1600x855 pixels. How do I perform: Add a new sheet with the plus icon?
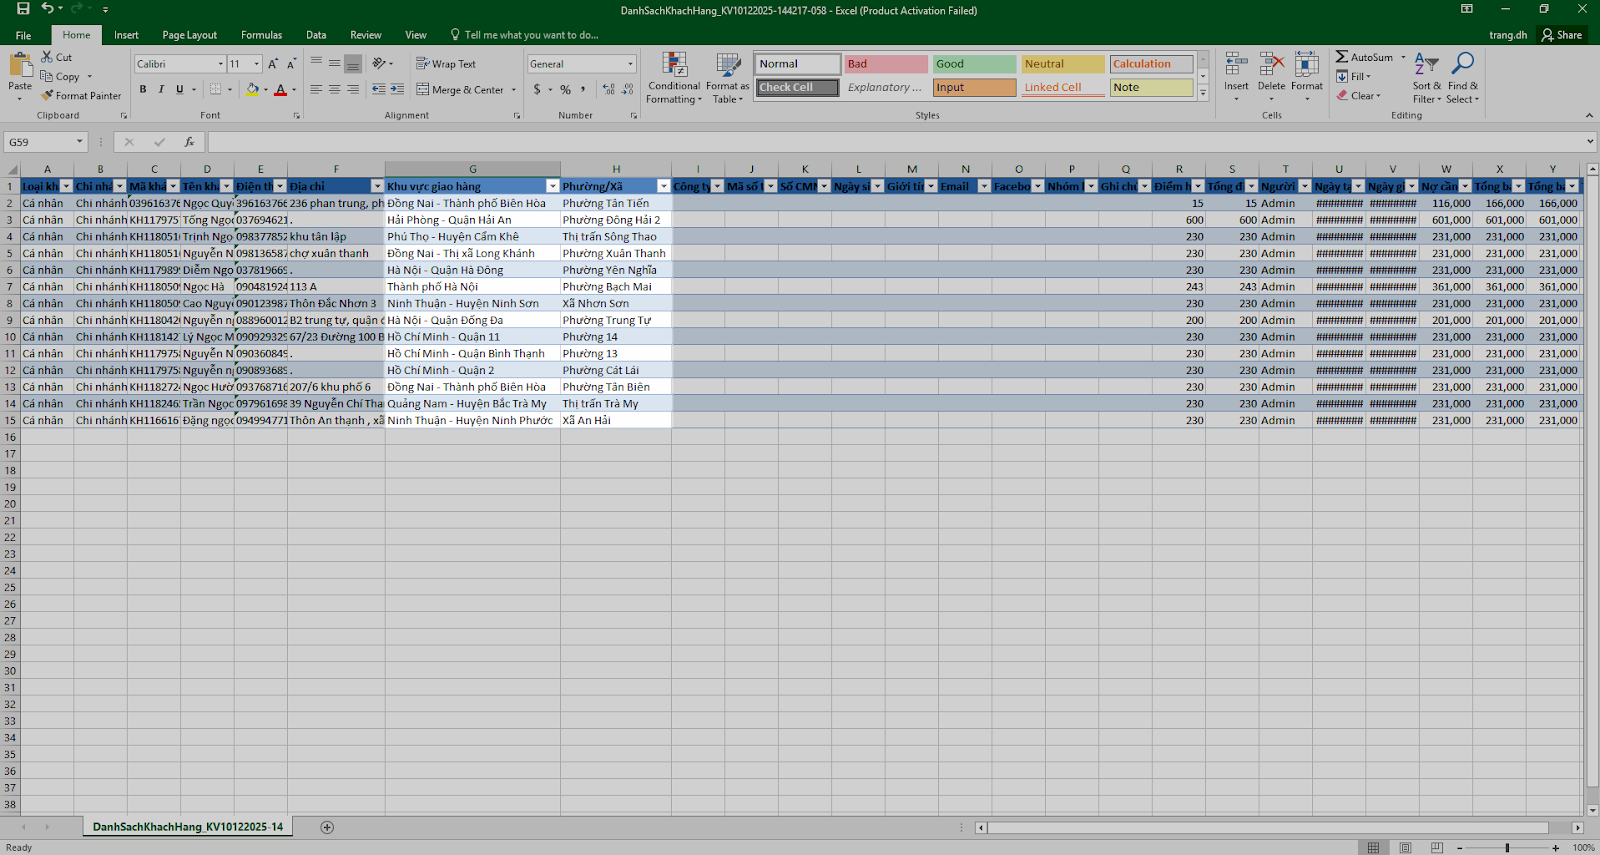click(327, 827)
